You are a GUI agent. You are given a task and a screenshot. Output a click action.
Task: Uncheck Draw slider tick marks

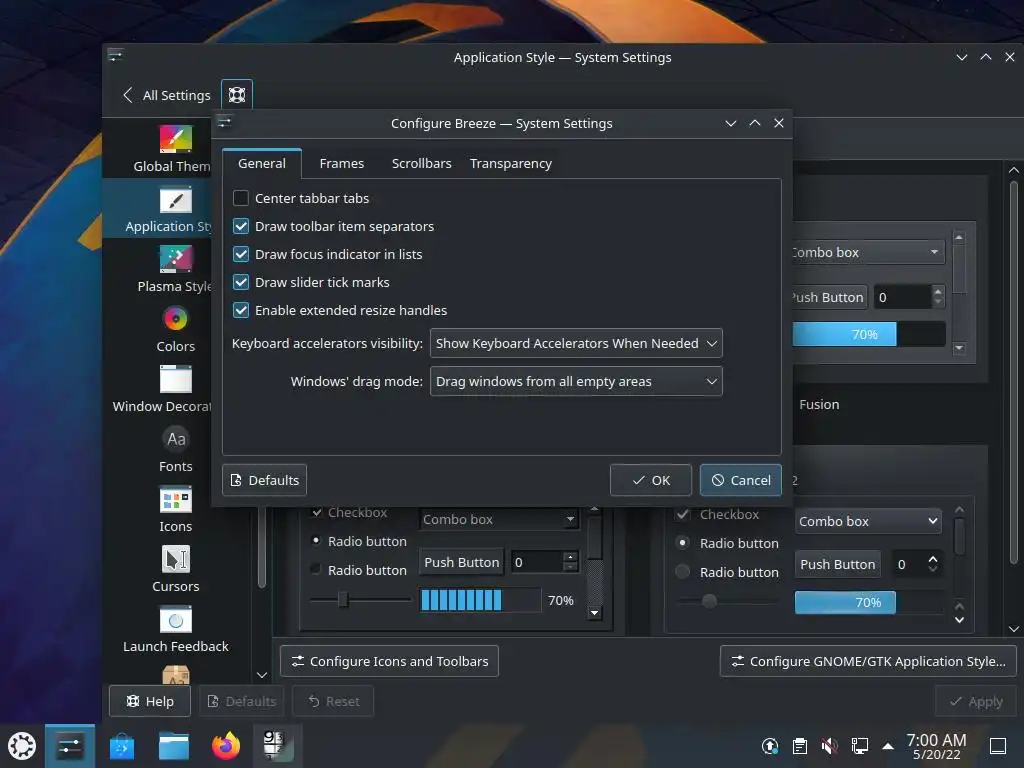[x=241, y=282]
